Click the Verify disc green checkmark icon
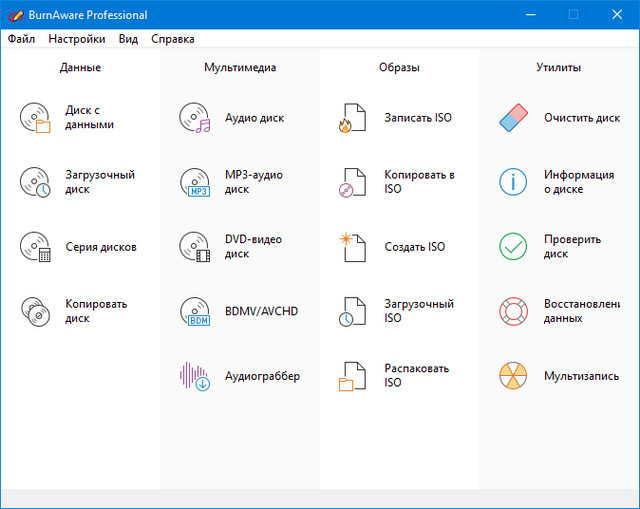Image resolution: width=640 pixels, height=509 pixels. 513,247
